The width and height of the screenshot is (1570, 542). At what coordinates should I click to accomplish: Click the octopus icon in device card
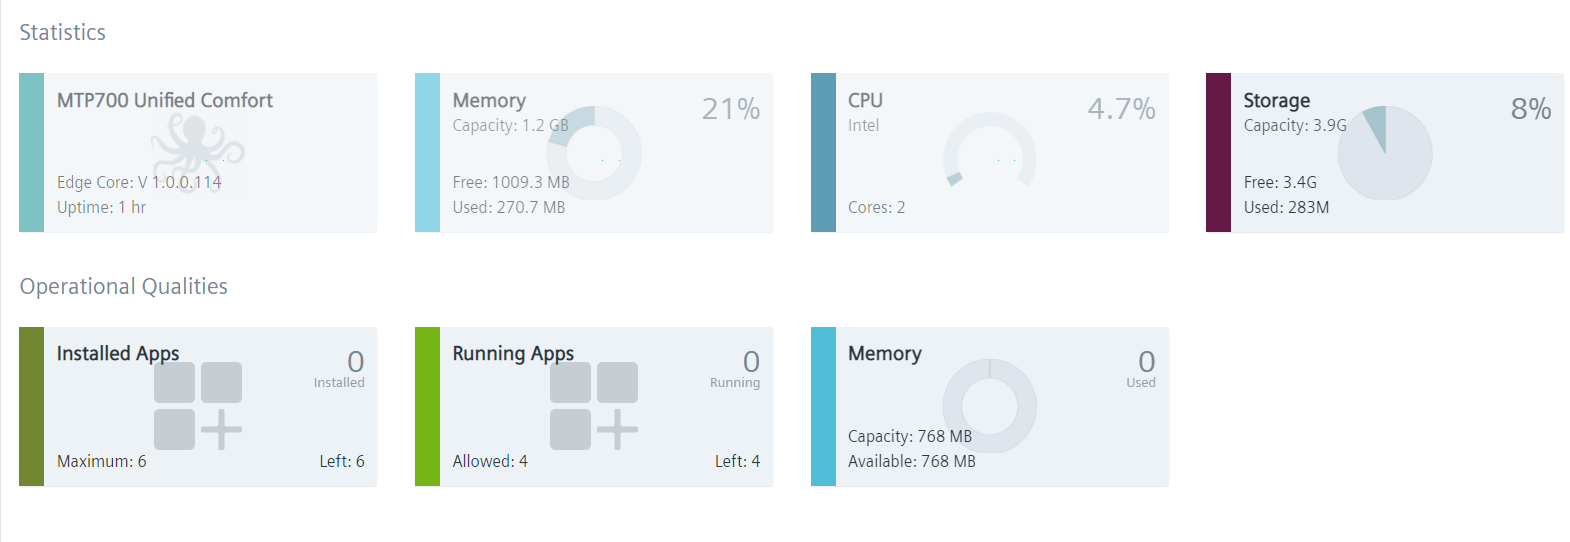coord(196,146)
